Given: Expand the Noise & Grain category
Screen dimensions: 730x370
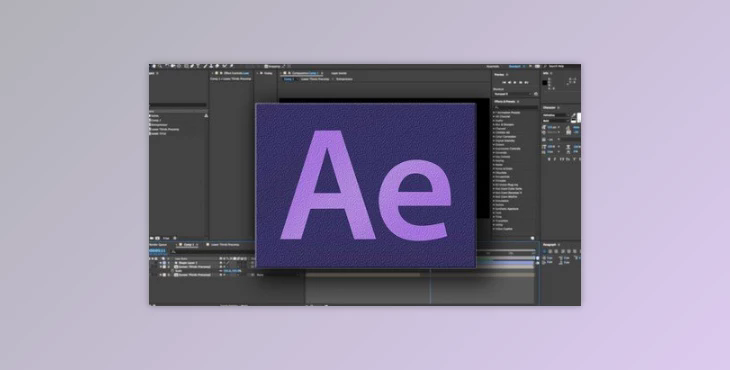Looking at the screenshot, I should (x=494, y=168).
